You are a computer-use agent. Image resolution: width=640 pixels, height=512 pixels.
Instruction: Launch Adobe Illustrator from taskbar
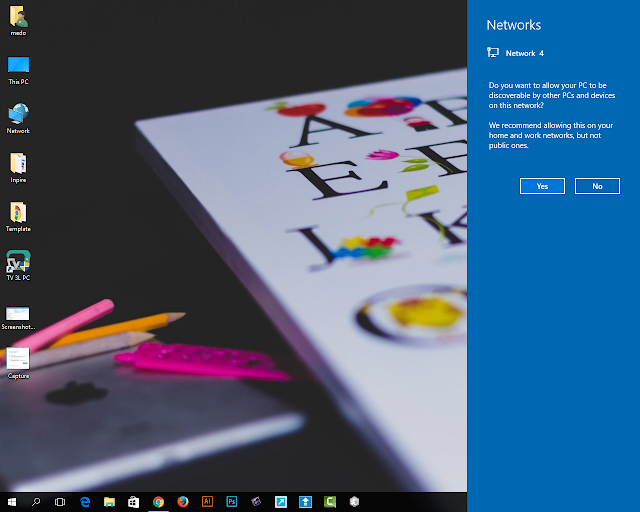coord(207,502)
